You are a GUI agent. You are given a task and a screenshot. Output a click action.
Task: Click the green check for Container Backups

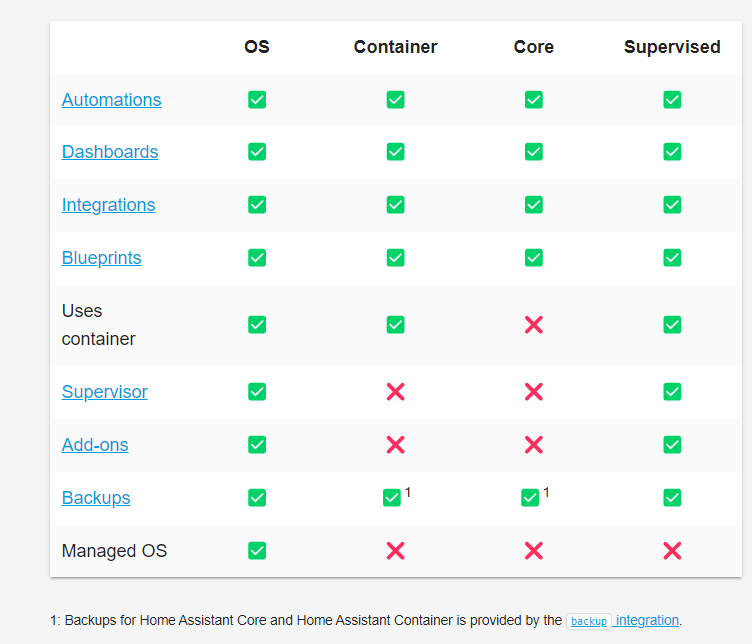pyautogui.click(x=392, y=498)
